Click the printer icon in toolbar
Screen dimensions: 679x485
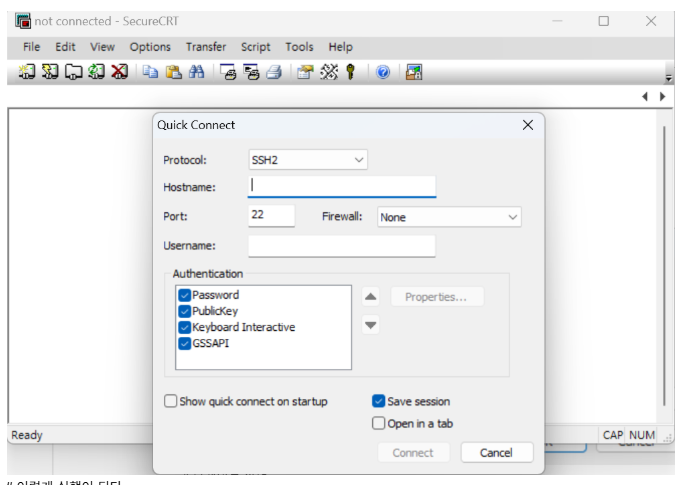274,71
